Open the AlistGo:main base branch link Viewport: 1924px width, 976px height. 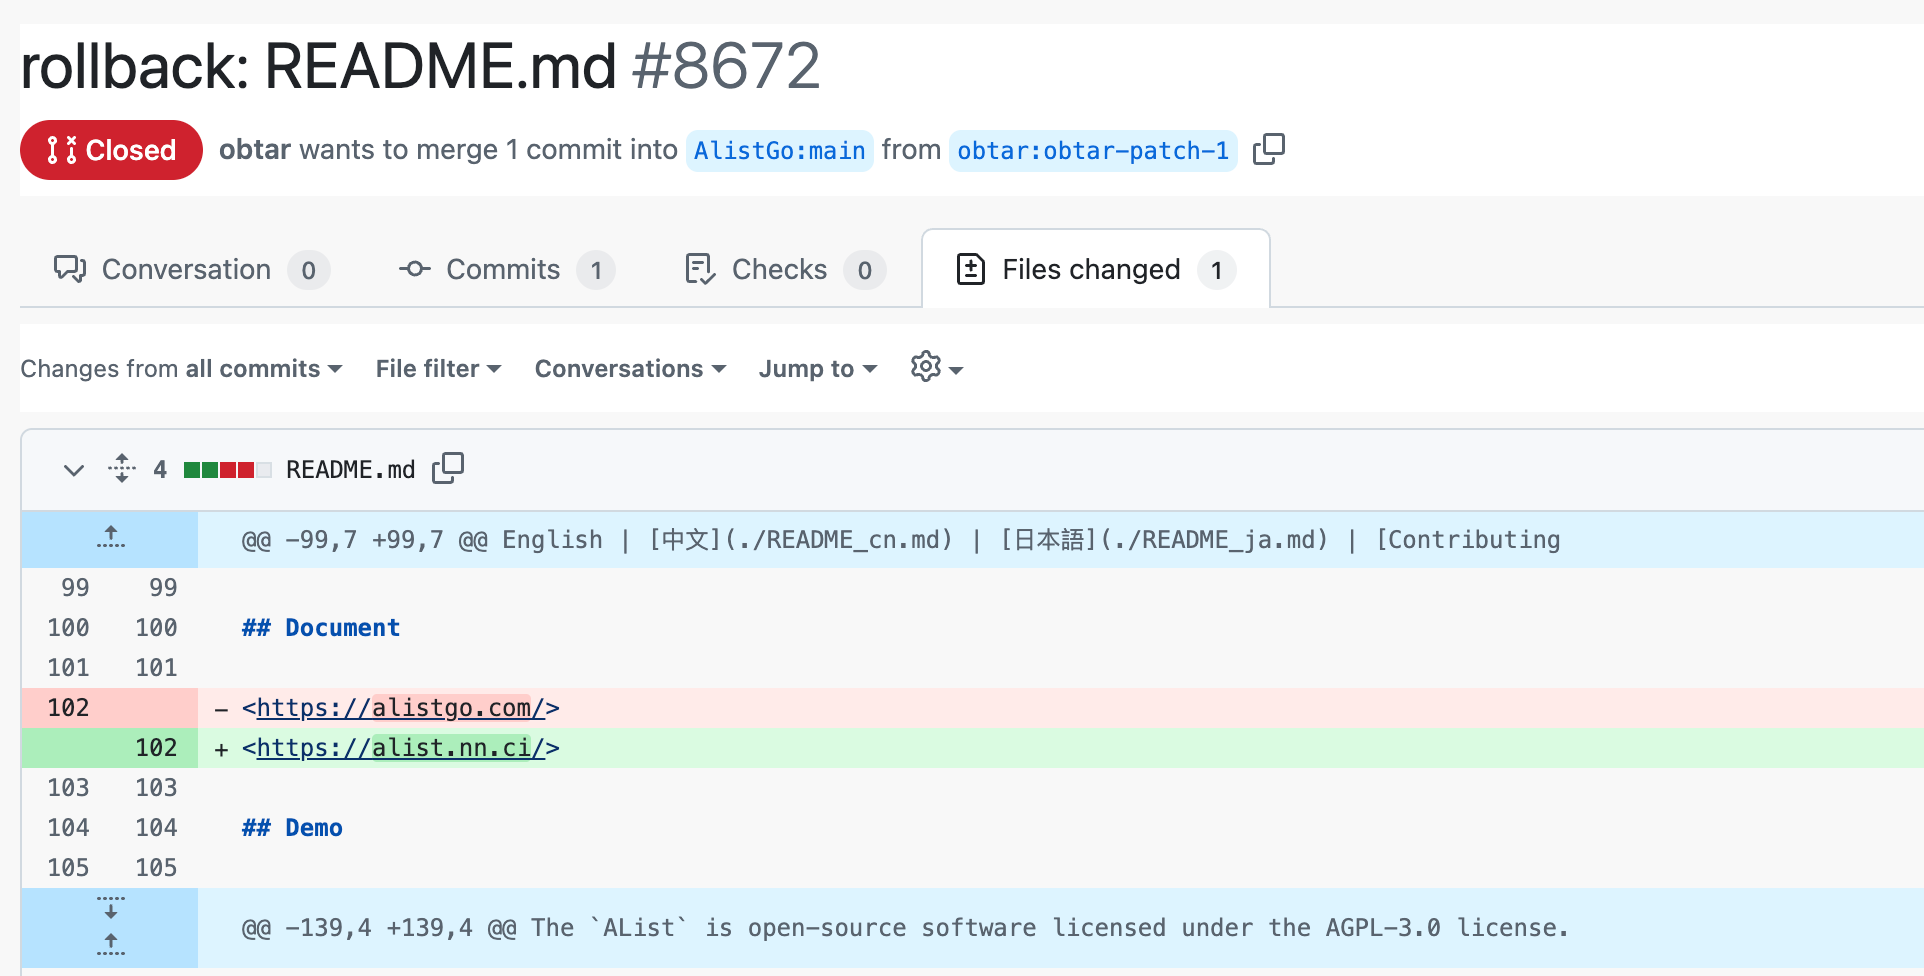coord(779,151)
